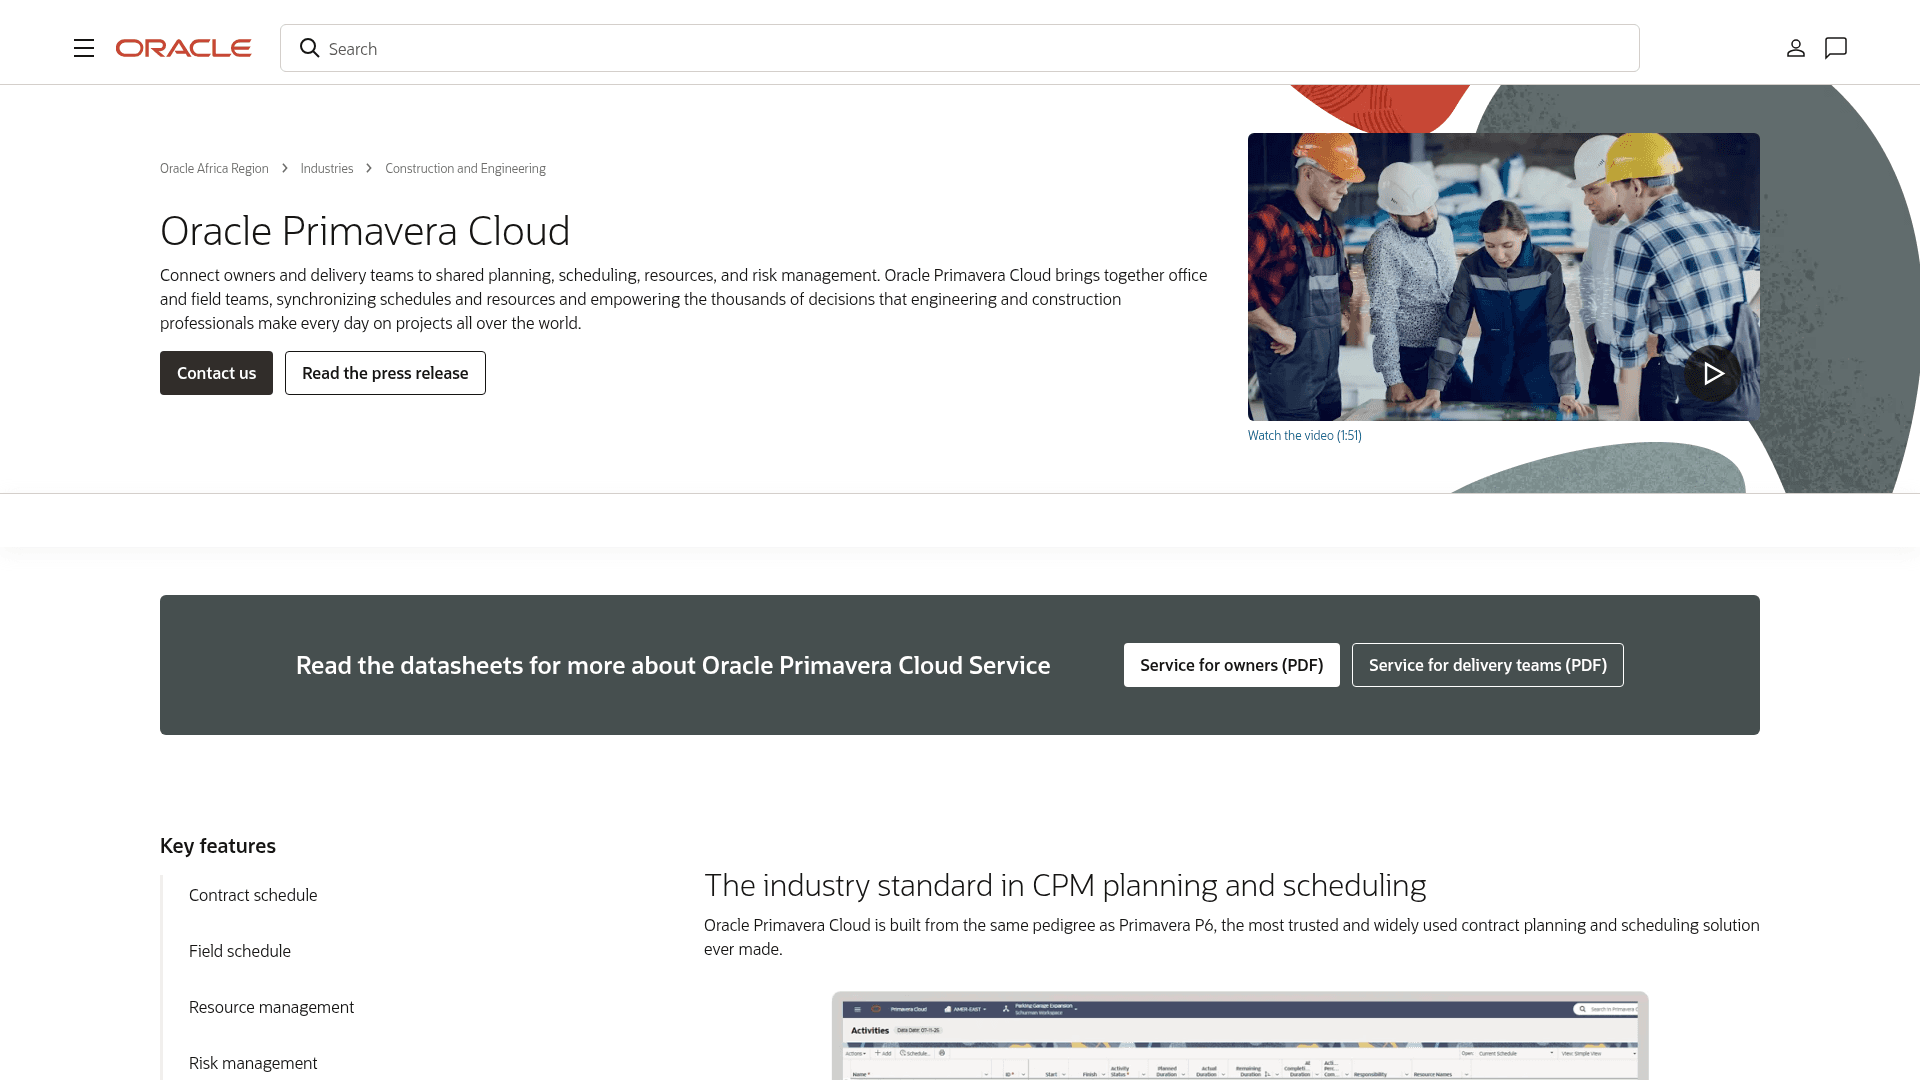
Task: Open the hamburger navigation menu
Action: tap(84, 48)
